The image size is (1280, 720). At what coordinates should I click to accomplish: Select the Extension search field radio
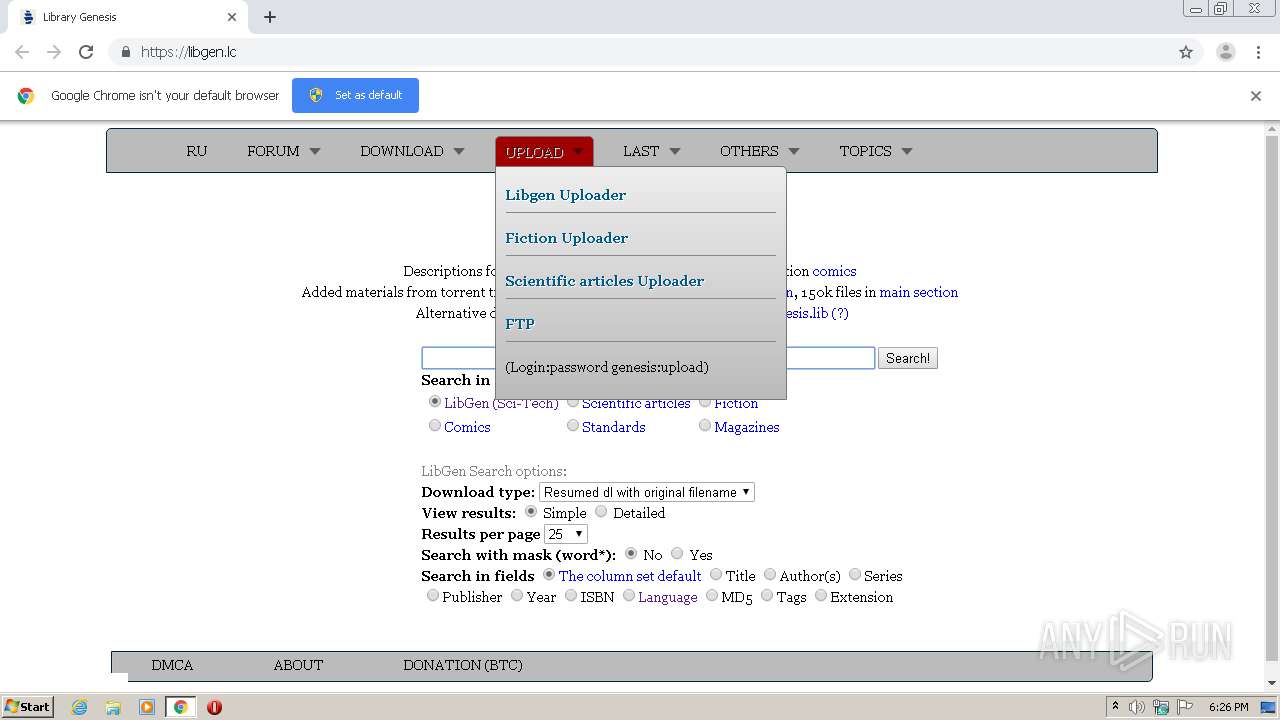(x=821, y=596)
